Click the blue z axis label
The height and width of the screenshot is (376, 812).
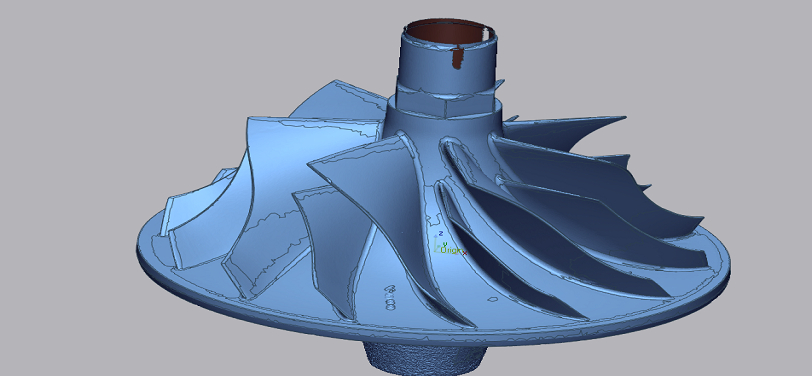441,234
